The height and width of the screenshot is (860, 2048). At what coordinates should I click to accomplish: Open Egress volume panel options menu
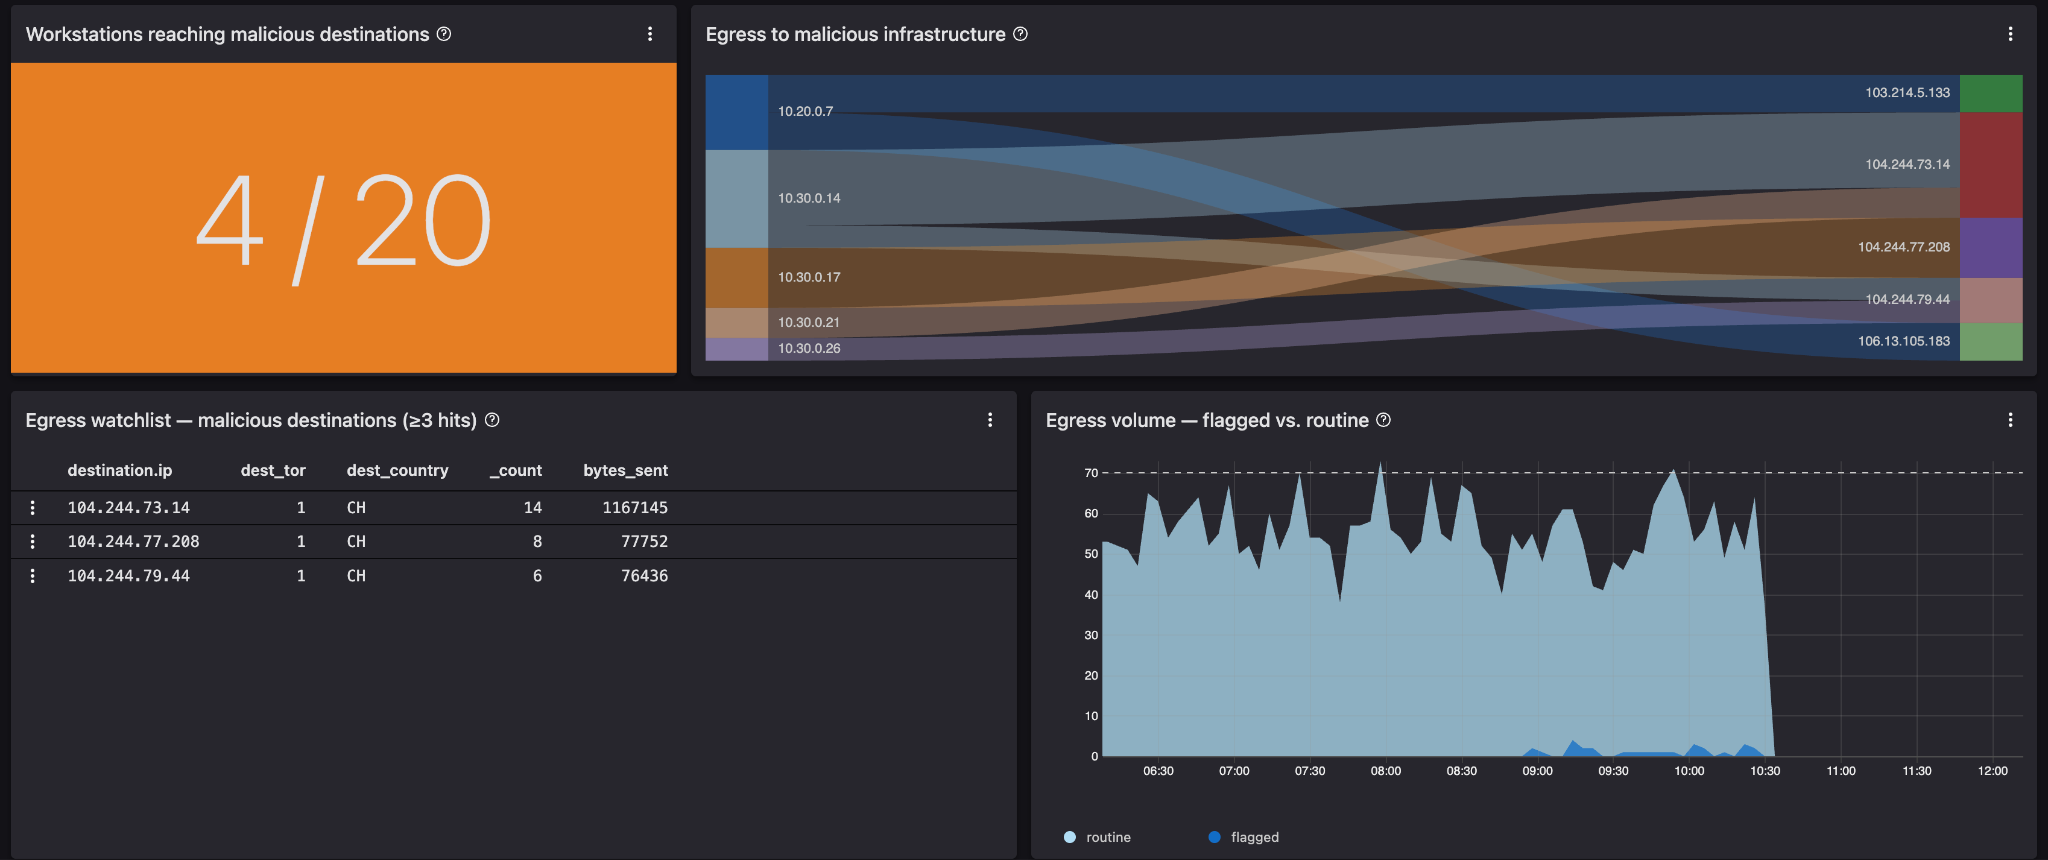pyautogui.click(x=2010, y=420)
